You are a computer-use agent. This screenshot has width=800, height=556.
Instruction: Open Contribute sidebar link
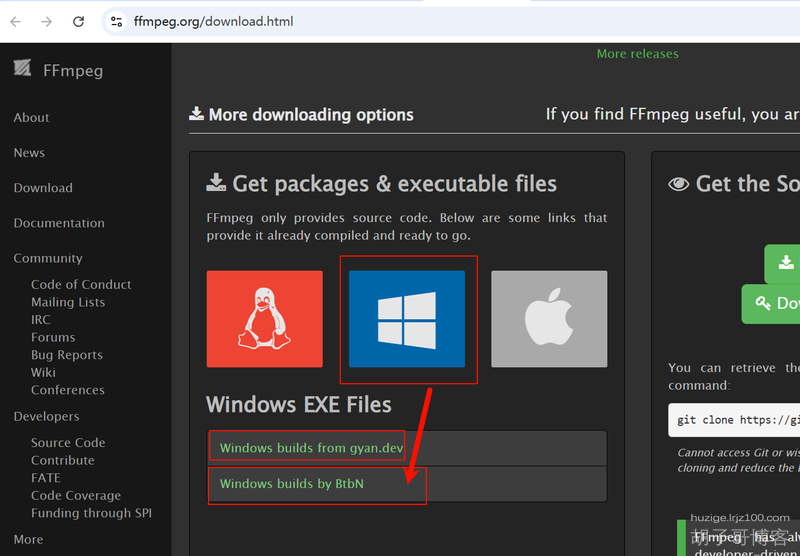[x=63, y=460]
